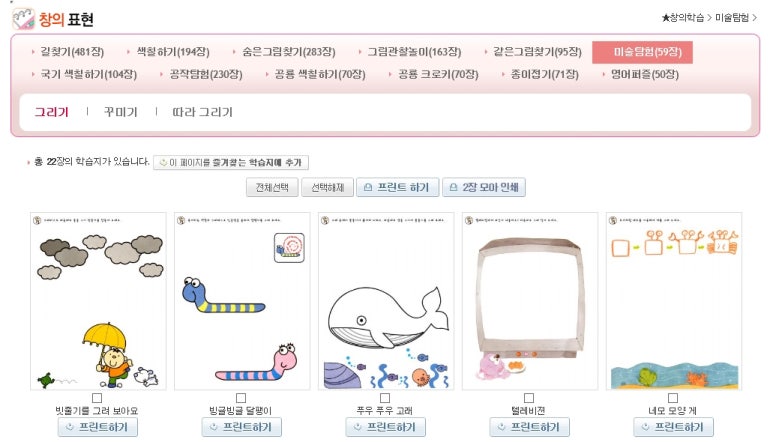Click print icon under 빗줄기를 그려 보아요
This screenshot has height=442, width=773.
tap(70, 427)
